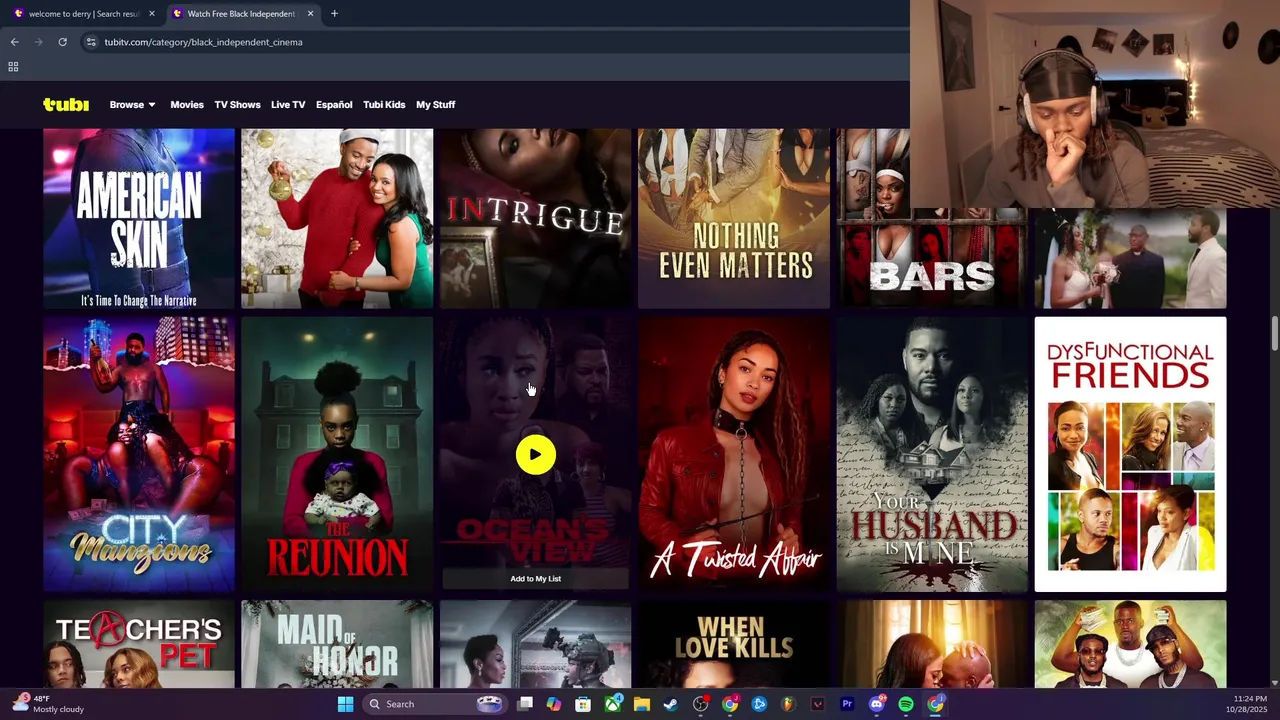Open Task View from the taskbar

tap(525, 704)
